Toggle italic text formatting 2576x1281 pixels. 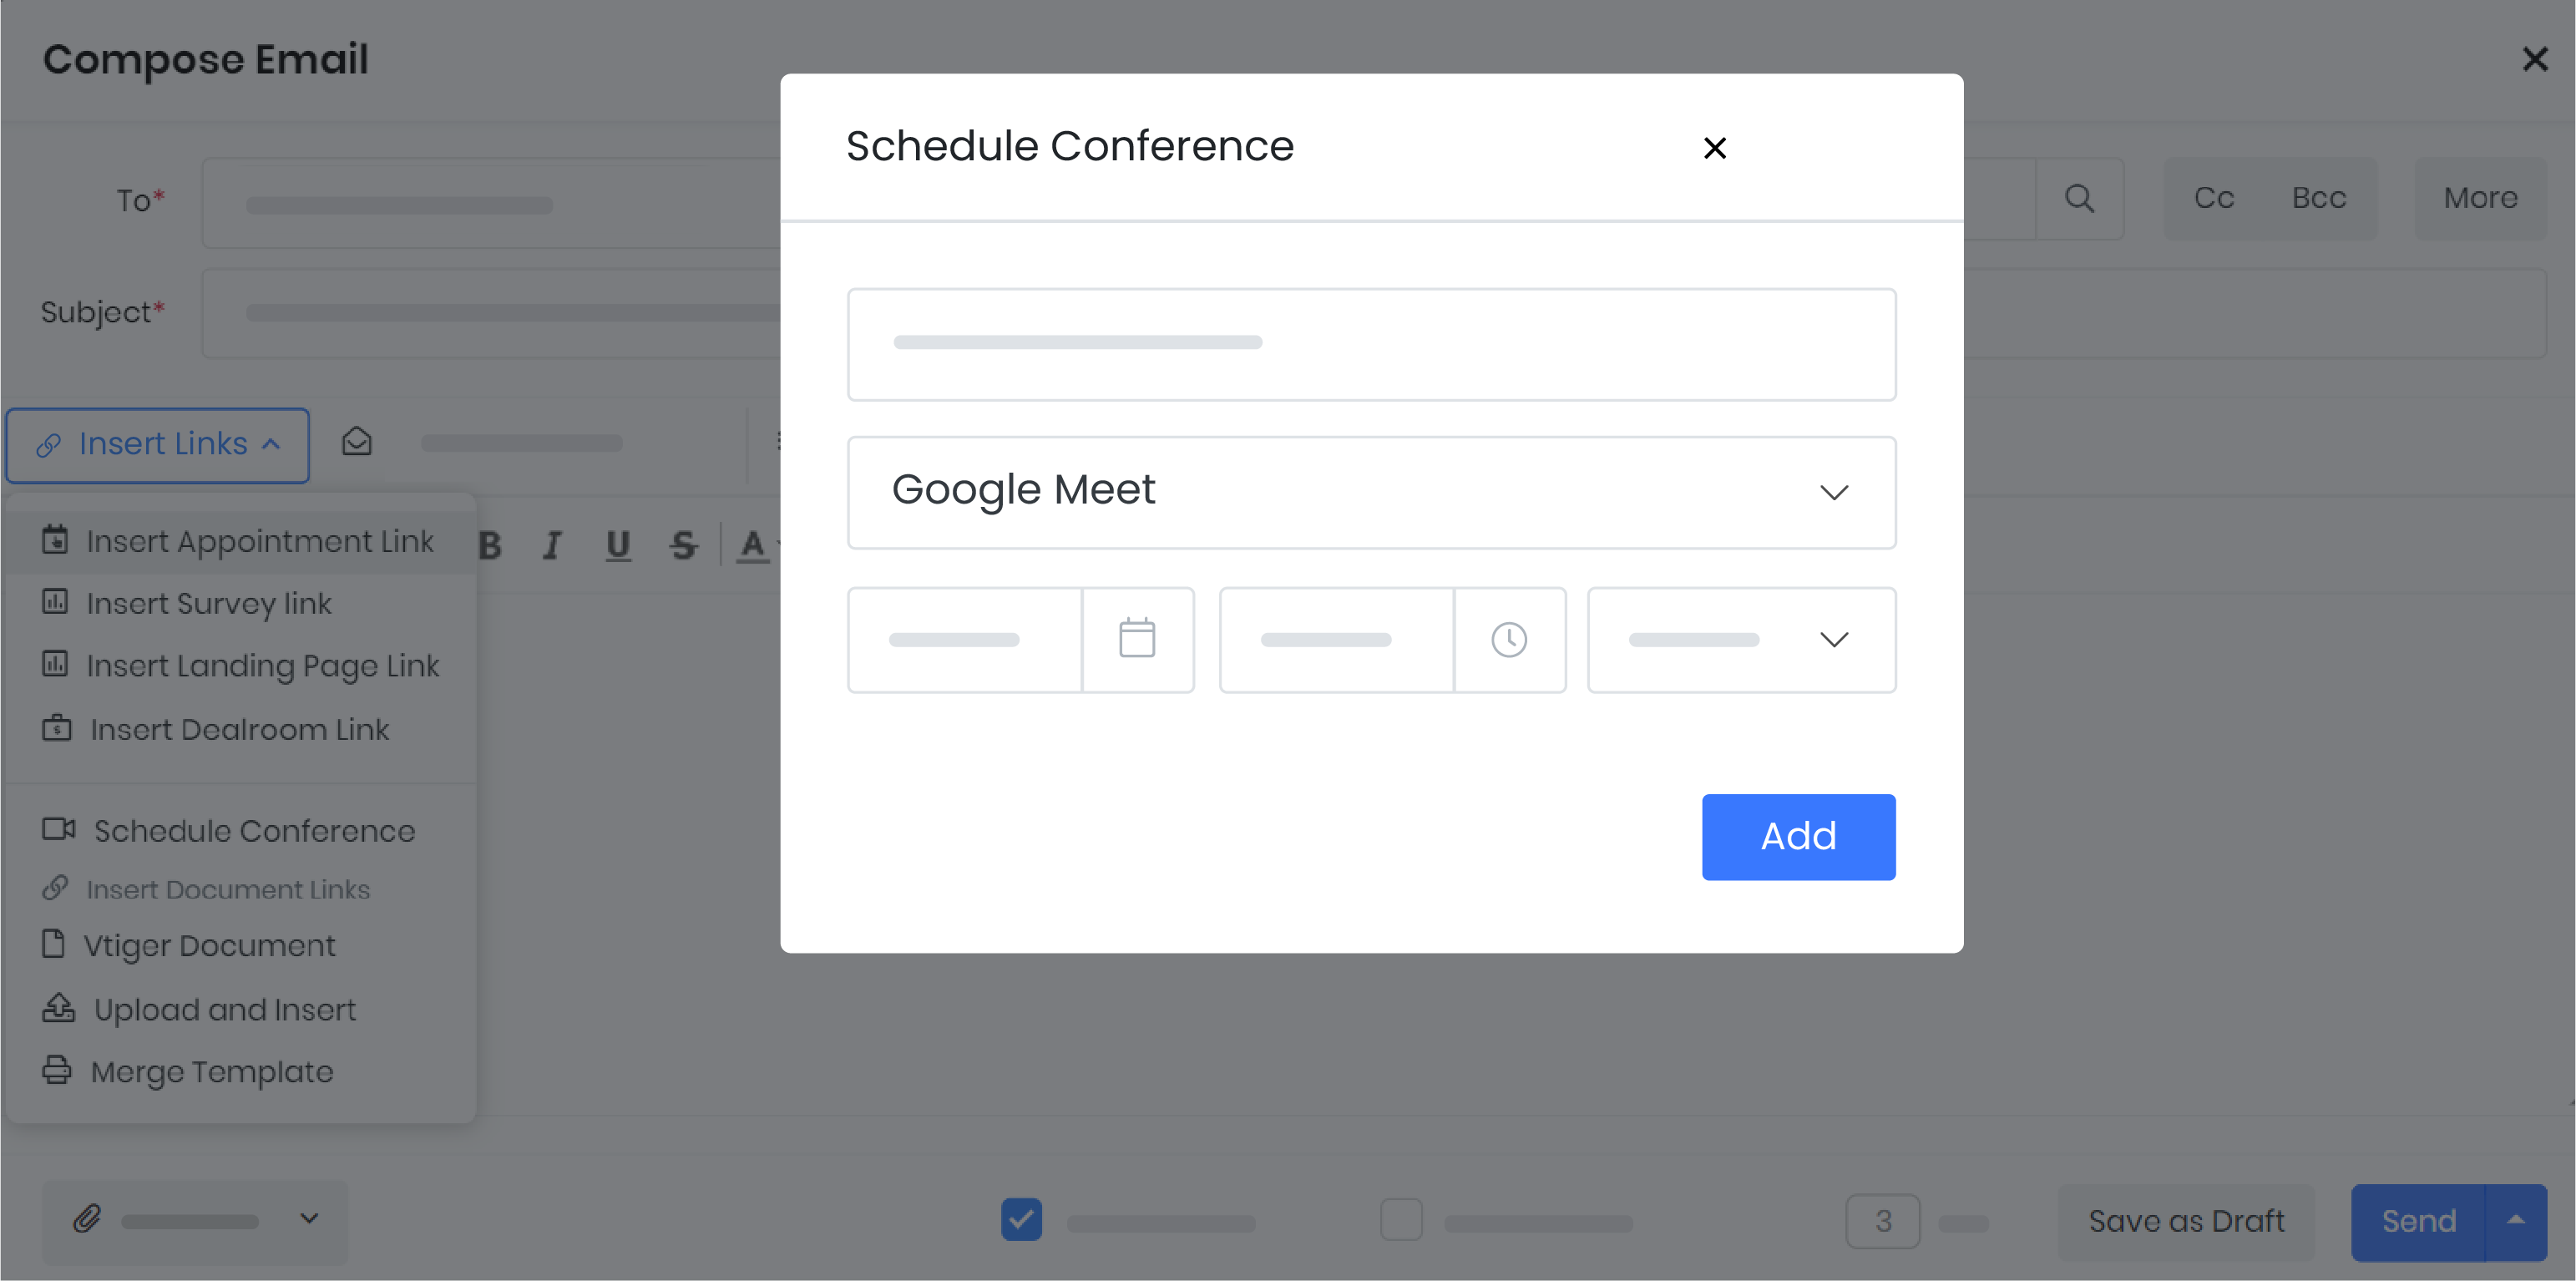coord(552,545)
